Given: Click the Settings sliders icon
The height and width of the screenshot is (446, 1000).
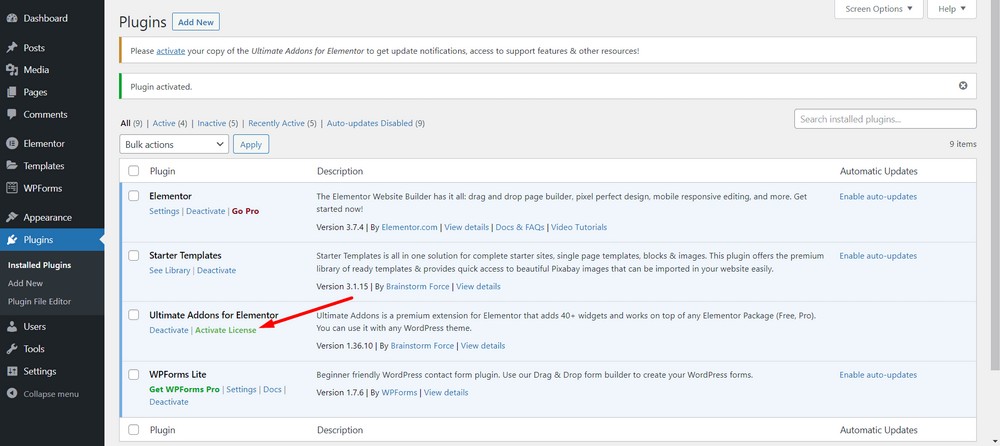Looking at the screenshot, I should [x=11, y=371].
